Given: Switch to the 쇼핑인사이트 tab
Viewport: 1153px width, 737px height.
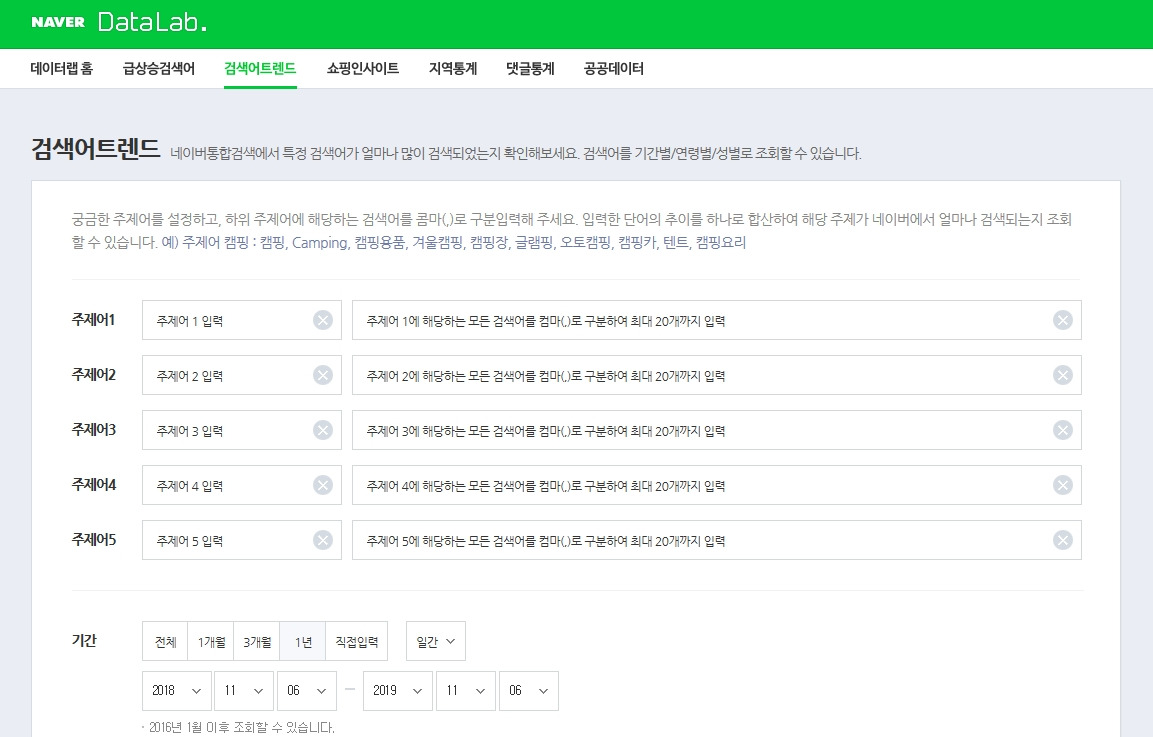Looking at the screenshot, I should click(x=362, y=68).
